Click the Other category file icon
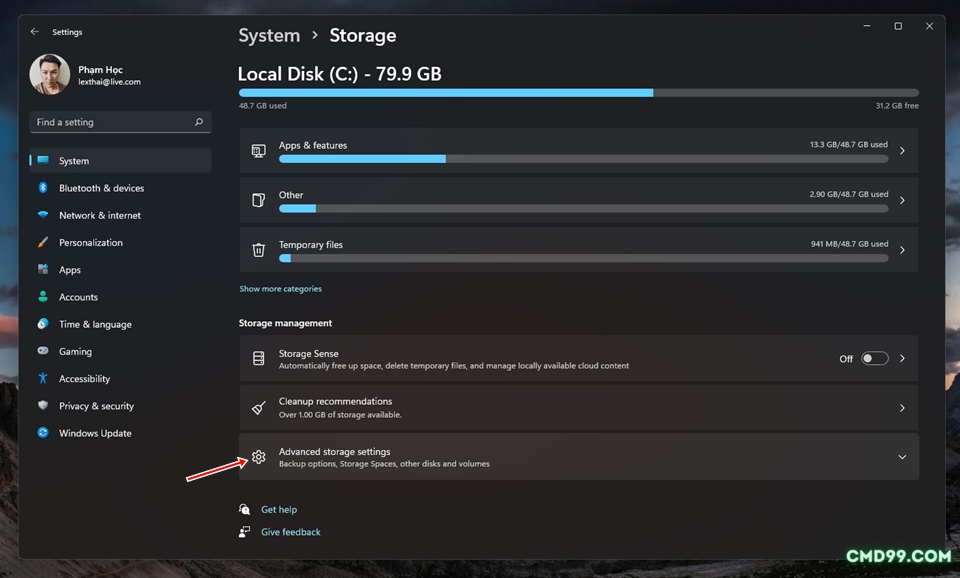 coord(258,200)
